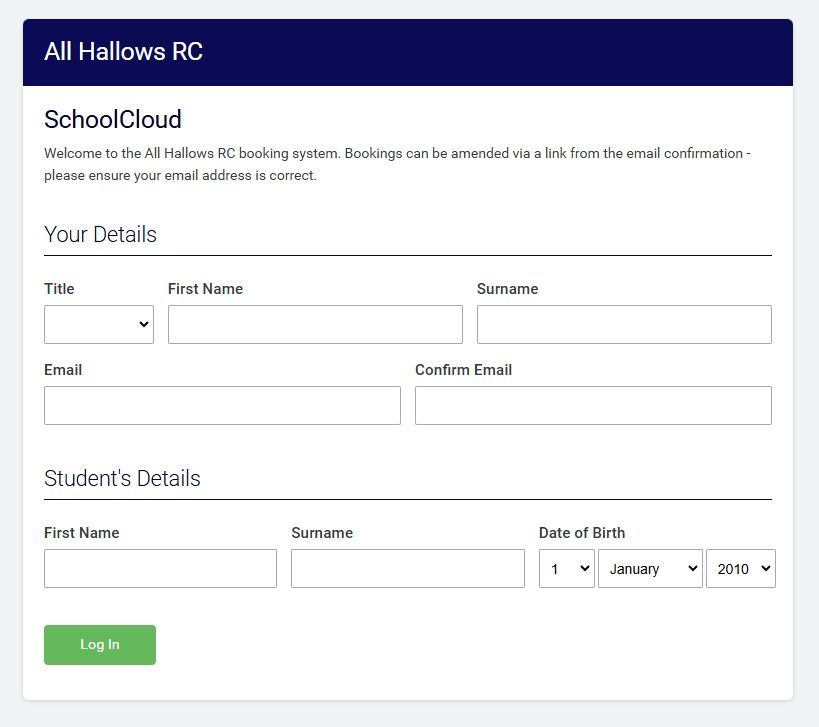The image size is (819, 727).
Task: Open the birth day dropdown showing 1
Action: pyautogui.click(x=567, y=568)
